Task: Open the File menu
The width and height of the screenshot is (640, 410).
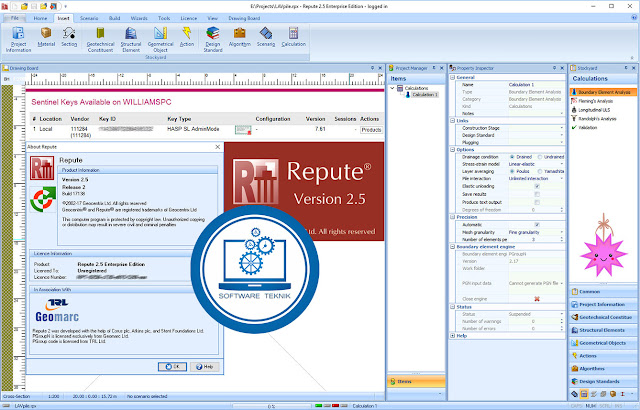Action: tap(15, 18)
